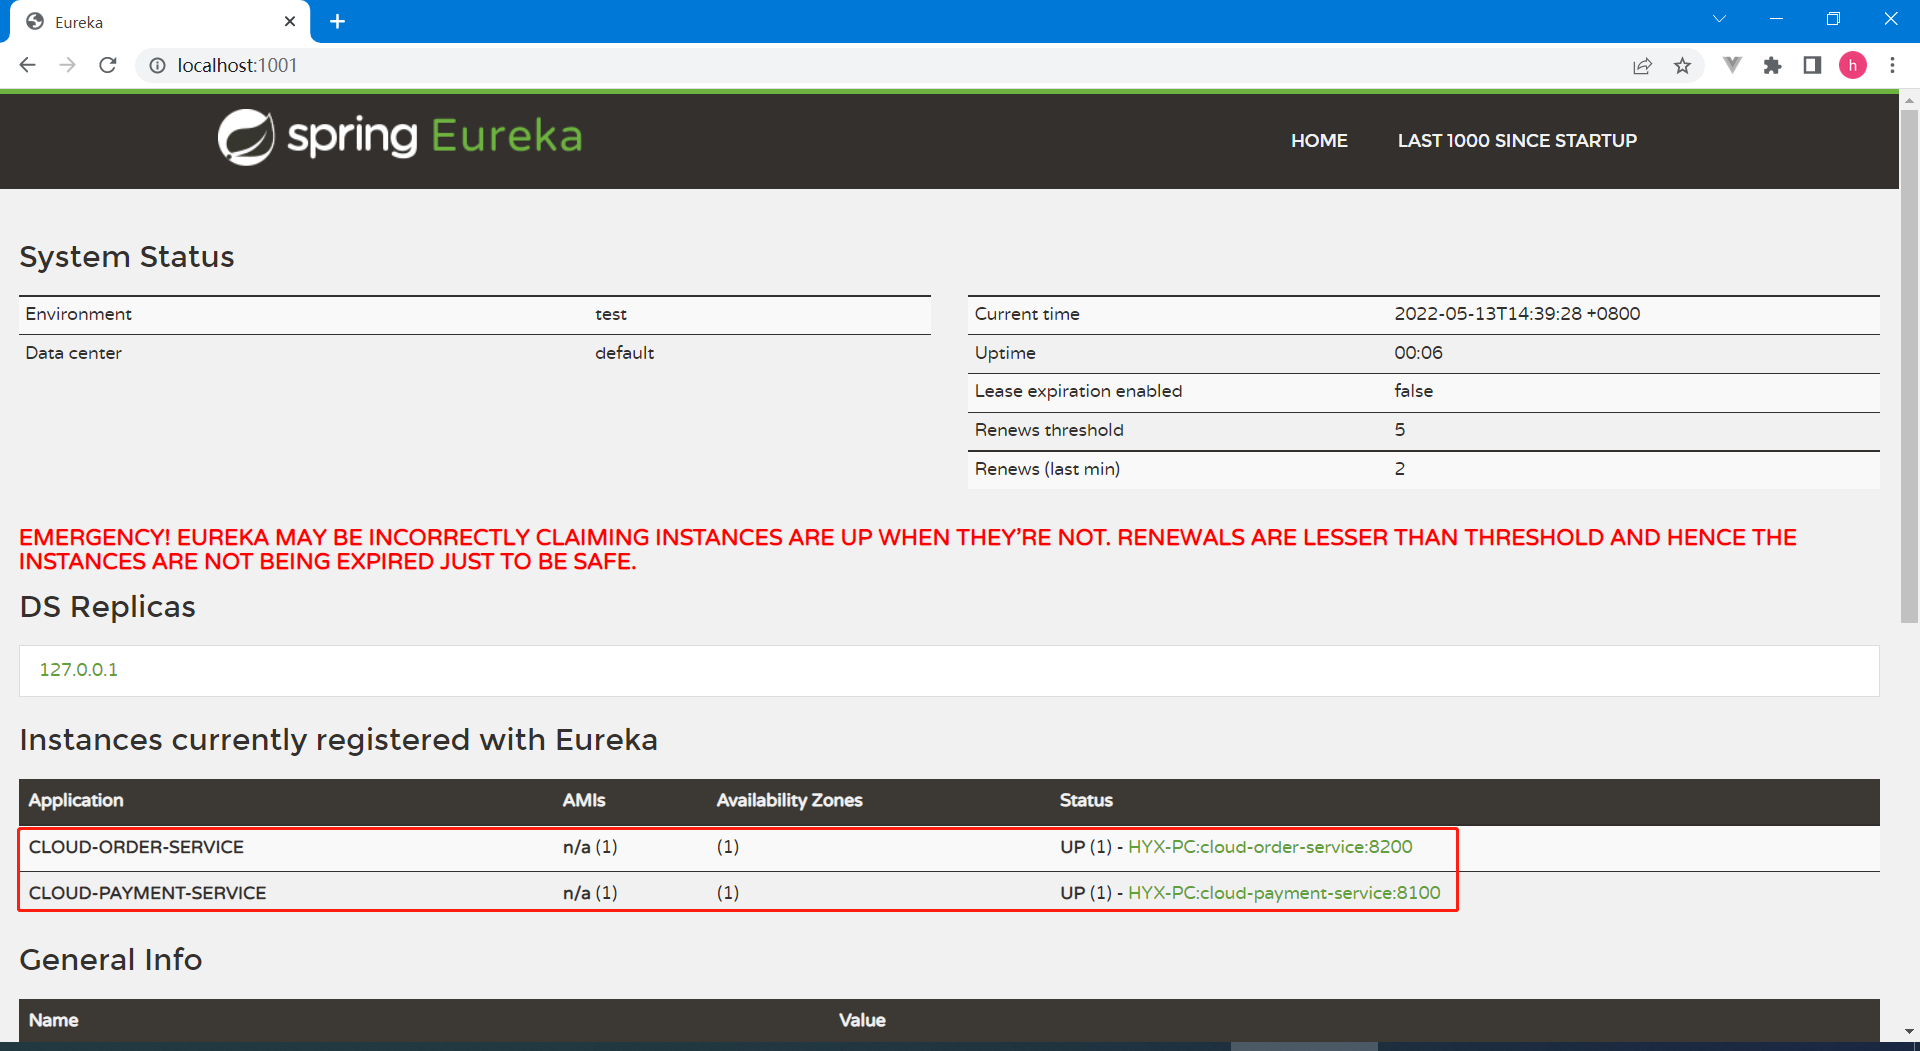Open Chrome's three-dot menu

tap(1892, 66)
